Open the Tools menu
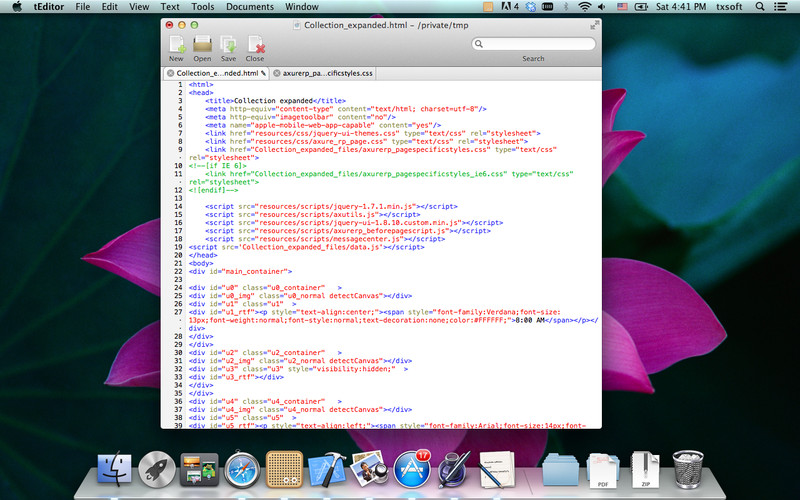 pyautogui.click(x=203, y=7)
